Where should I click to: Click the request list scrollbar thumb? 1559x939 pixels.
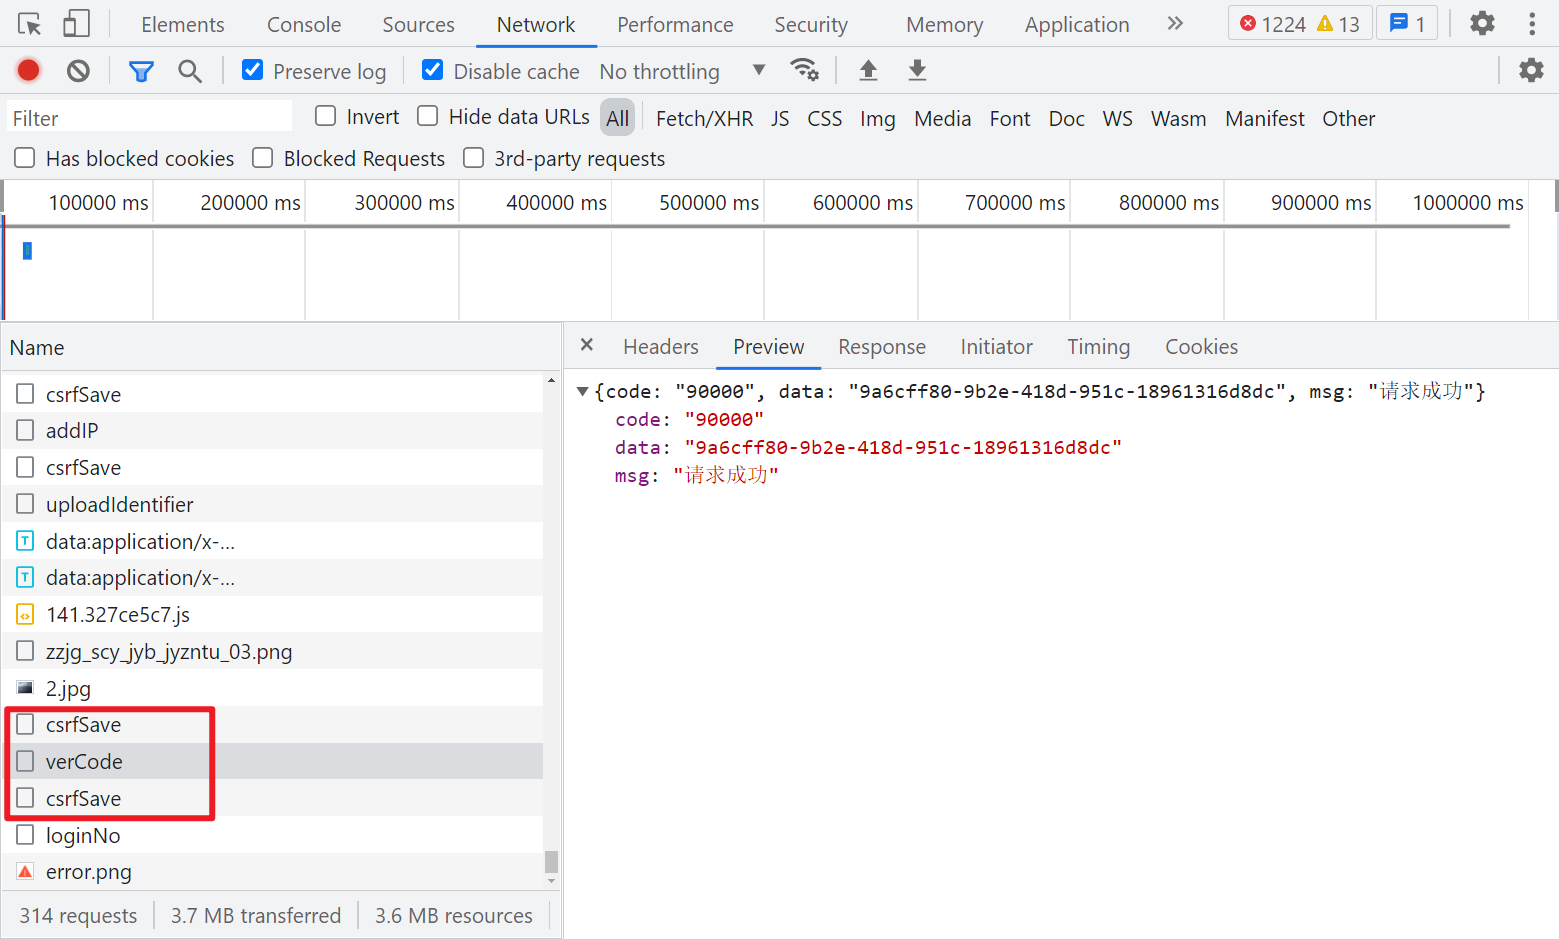(x=551, y=861)
